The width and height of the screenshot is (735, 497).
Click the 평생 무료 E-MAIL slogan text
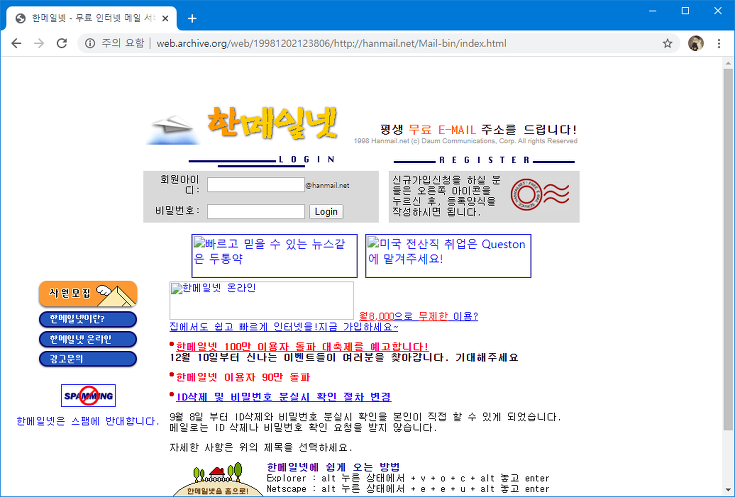(x=479, y=129)
